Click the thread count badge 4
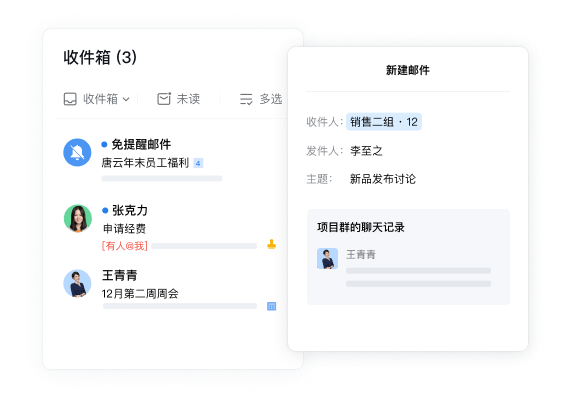Viewport: 570px width, 400px height. click(x=198, y=163)
